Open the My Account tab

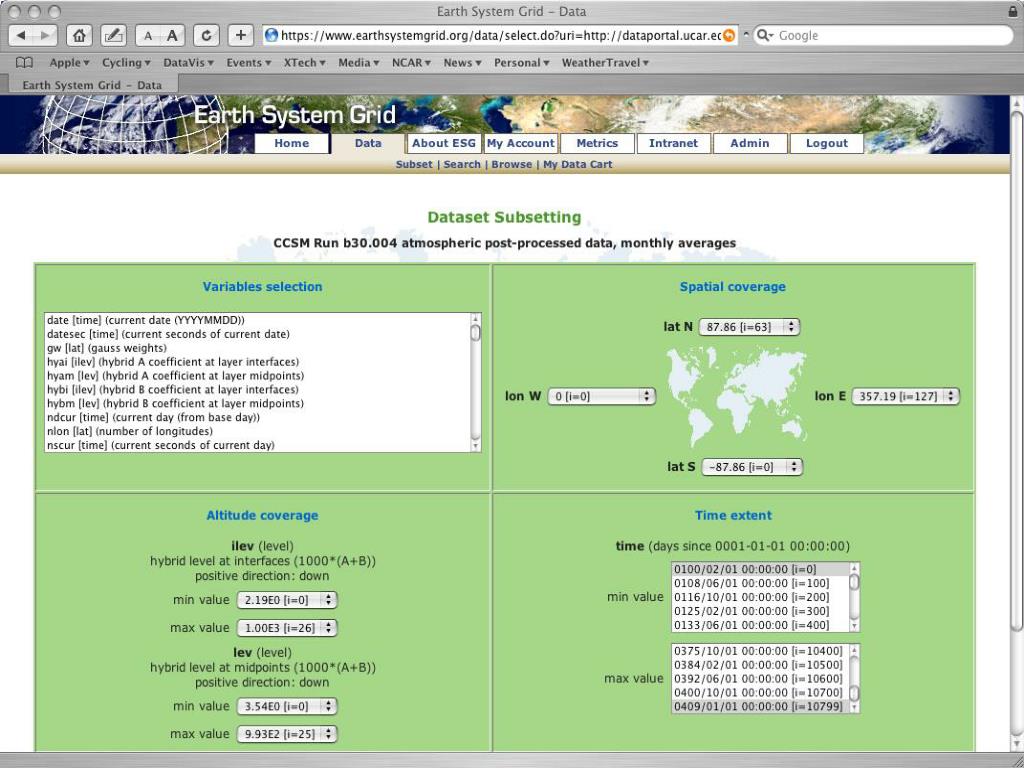[x=520, y=143]
